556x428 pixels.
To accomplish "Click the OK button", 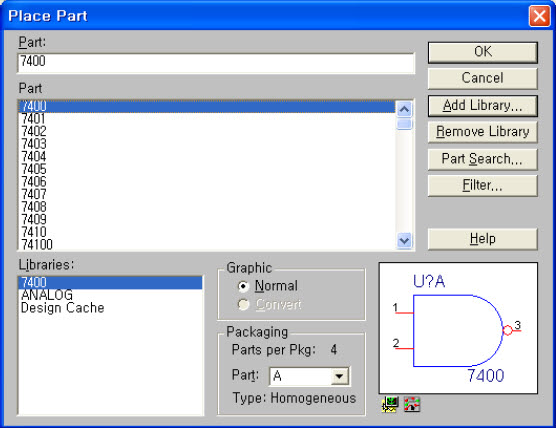I will 483,52.
